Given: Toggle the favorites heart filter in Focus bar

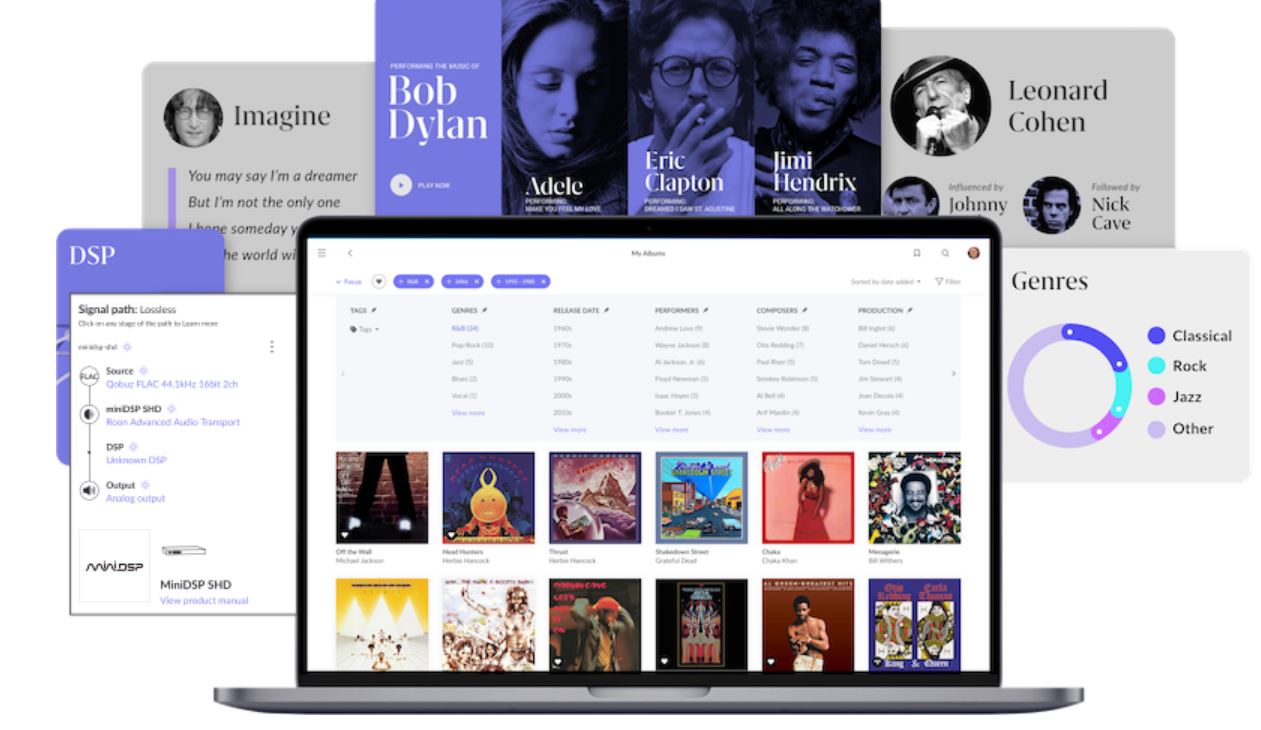Looking at the screenshot, I should 379,282.
